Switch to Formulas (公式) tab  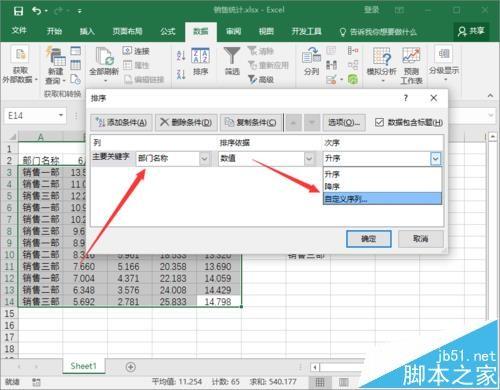pos(167,31)
